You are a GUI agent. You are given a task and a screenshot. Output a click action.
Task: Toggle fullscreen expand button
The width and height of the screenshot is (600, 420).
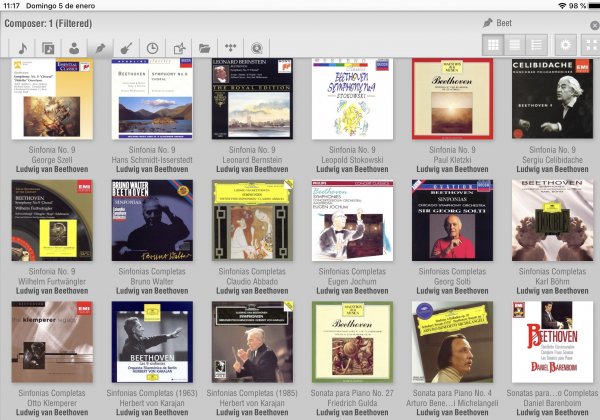[x=591, y=45]
